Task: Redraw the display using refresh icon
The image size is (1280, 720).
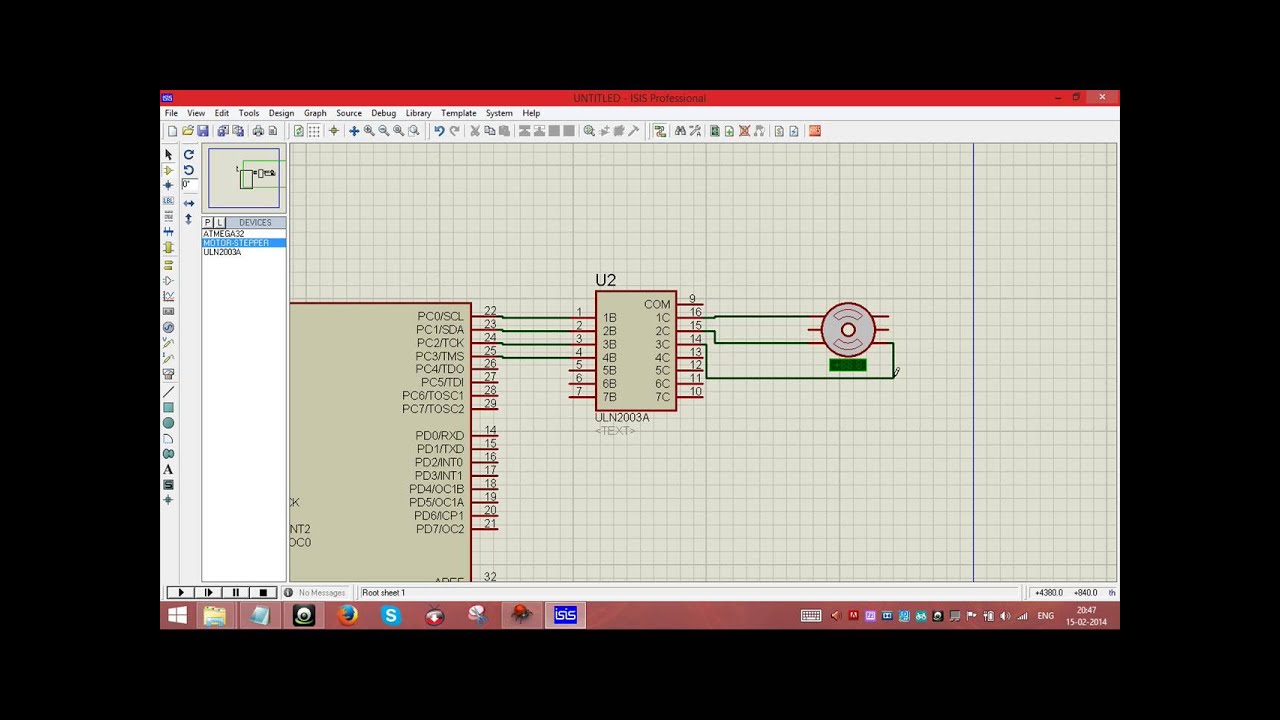Action: pyautogui.click(x=298, y=131)
